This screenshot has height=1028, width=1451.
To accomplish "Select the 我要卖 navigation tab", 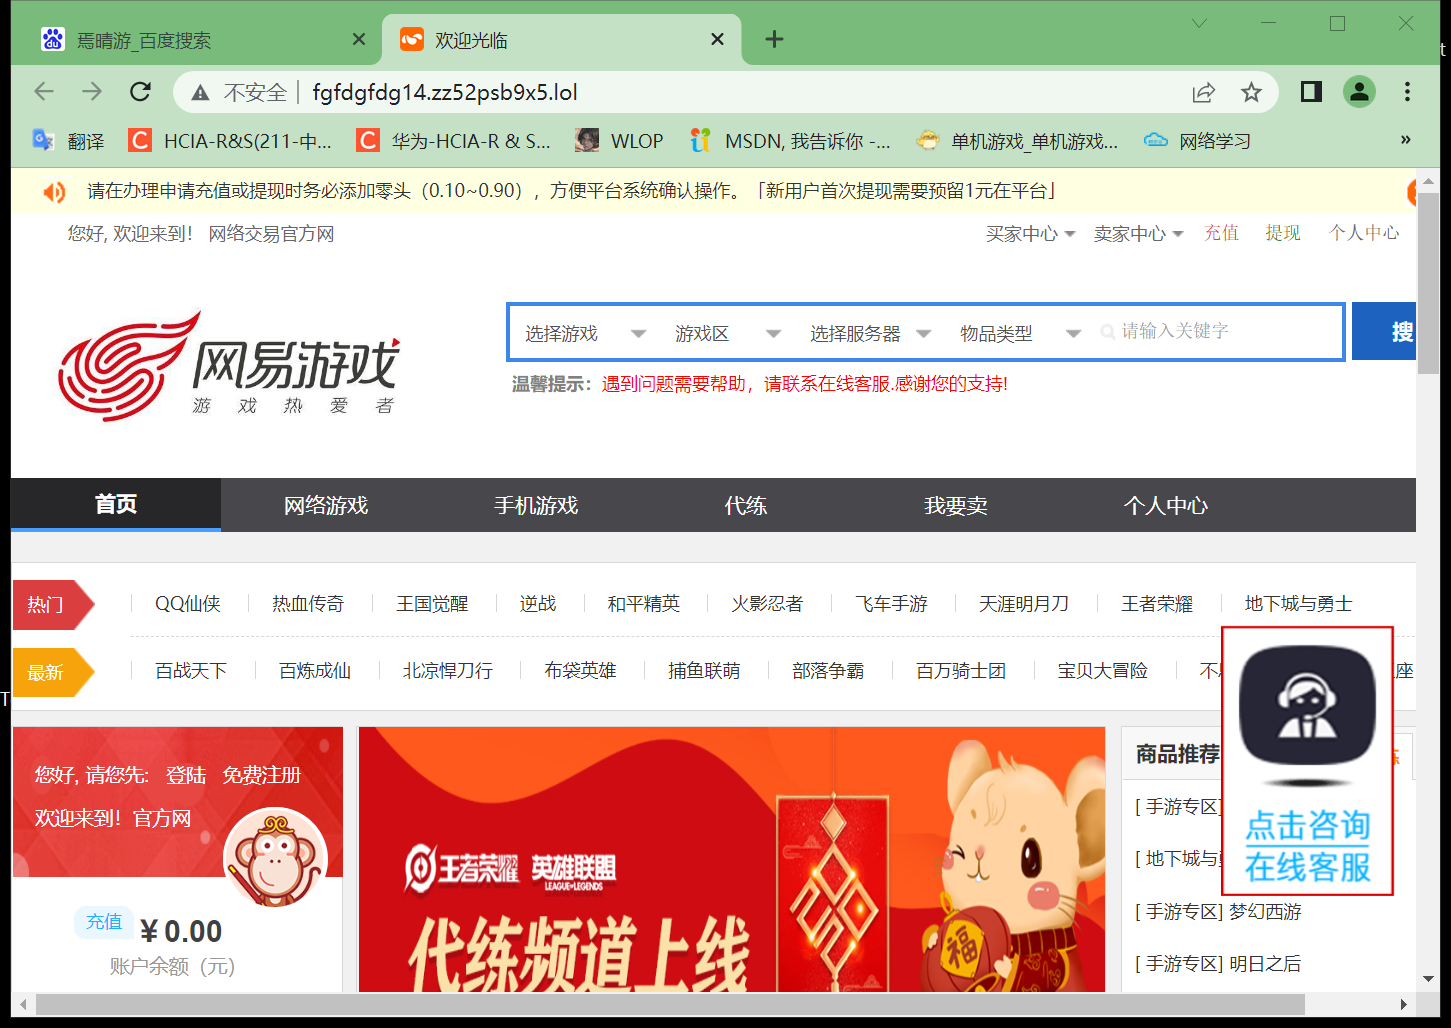I will click(x=956, y=505).
